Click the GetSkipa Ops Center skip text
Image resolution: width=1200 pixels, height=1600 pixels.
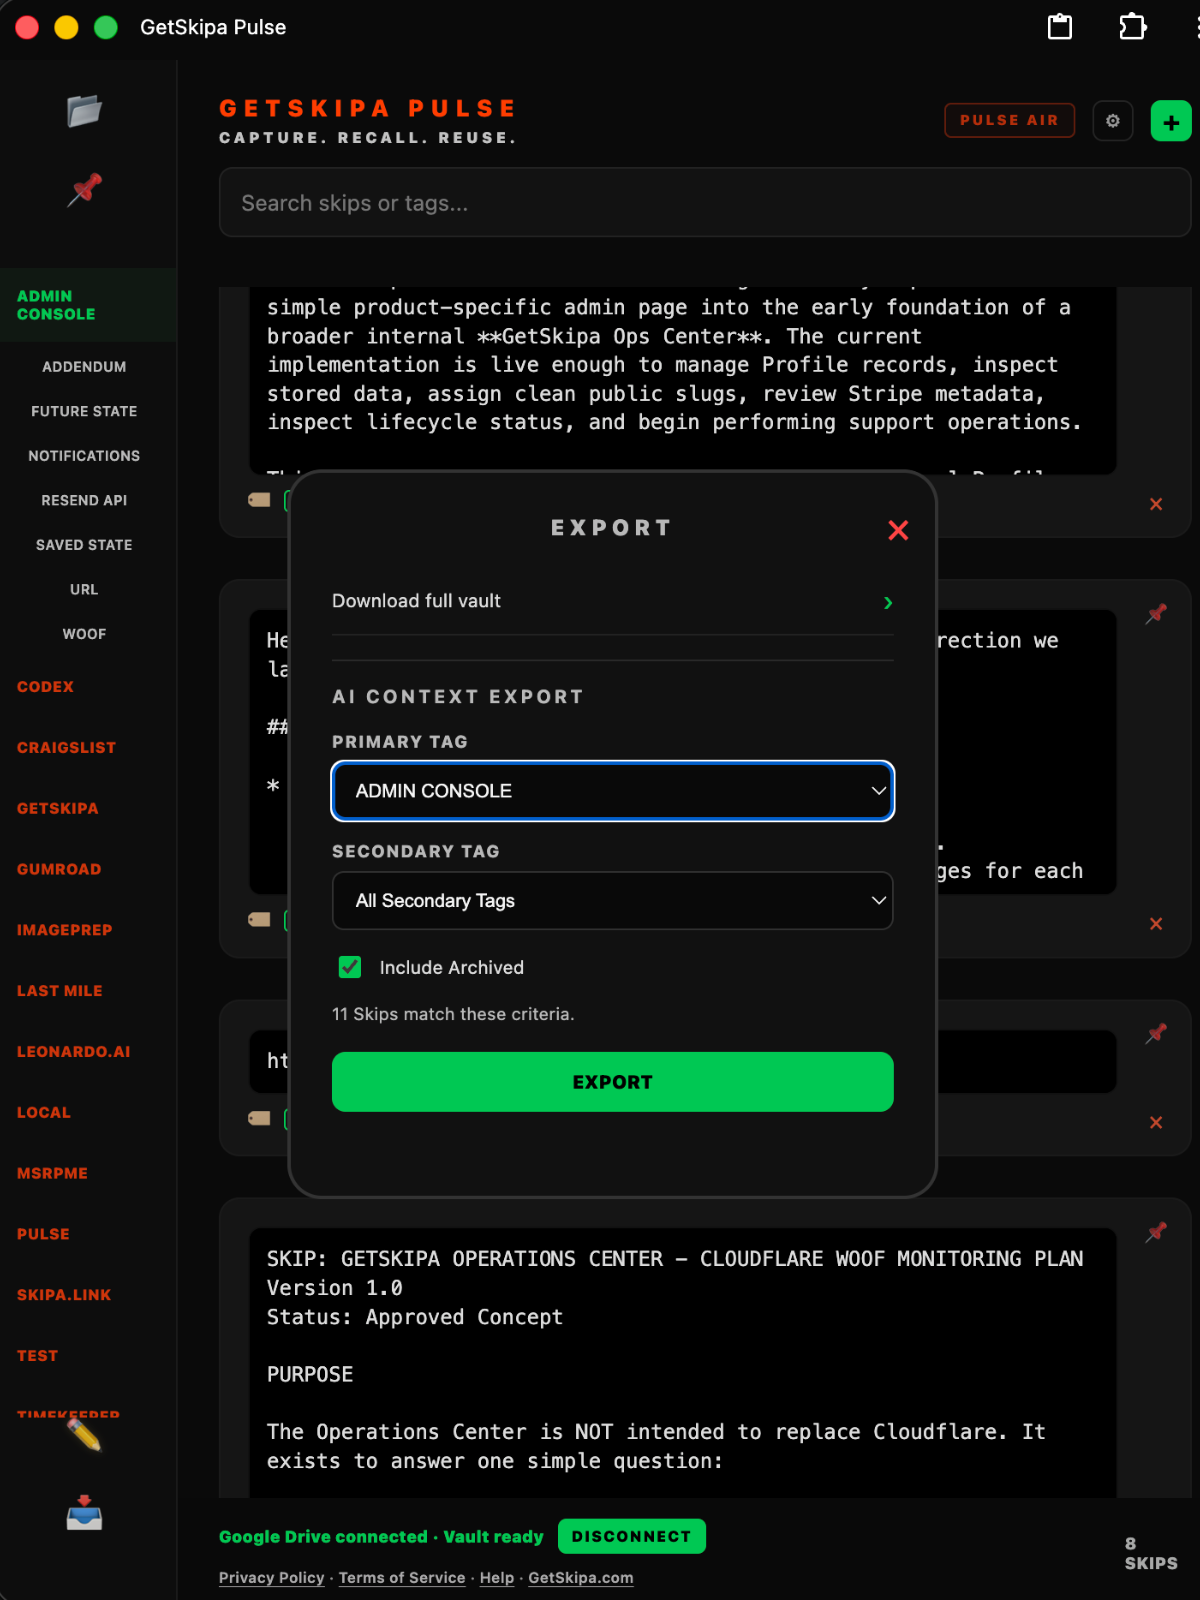click(x=682, y=381)
